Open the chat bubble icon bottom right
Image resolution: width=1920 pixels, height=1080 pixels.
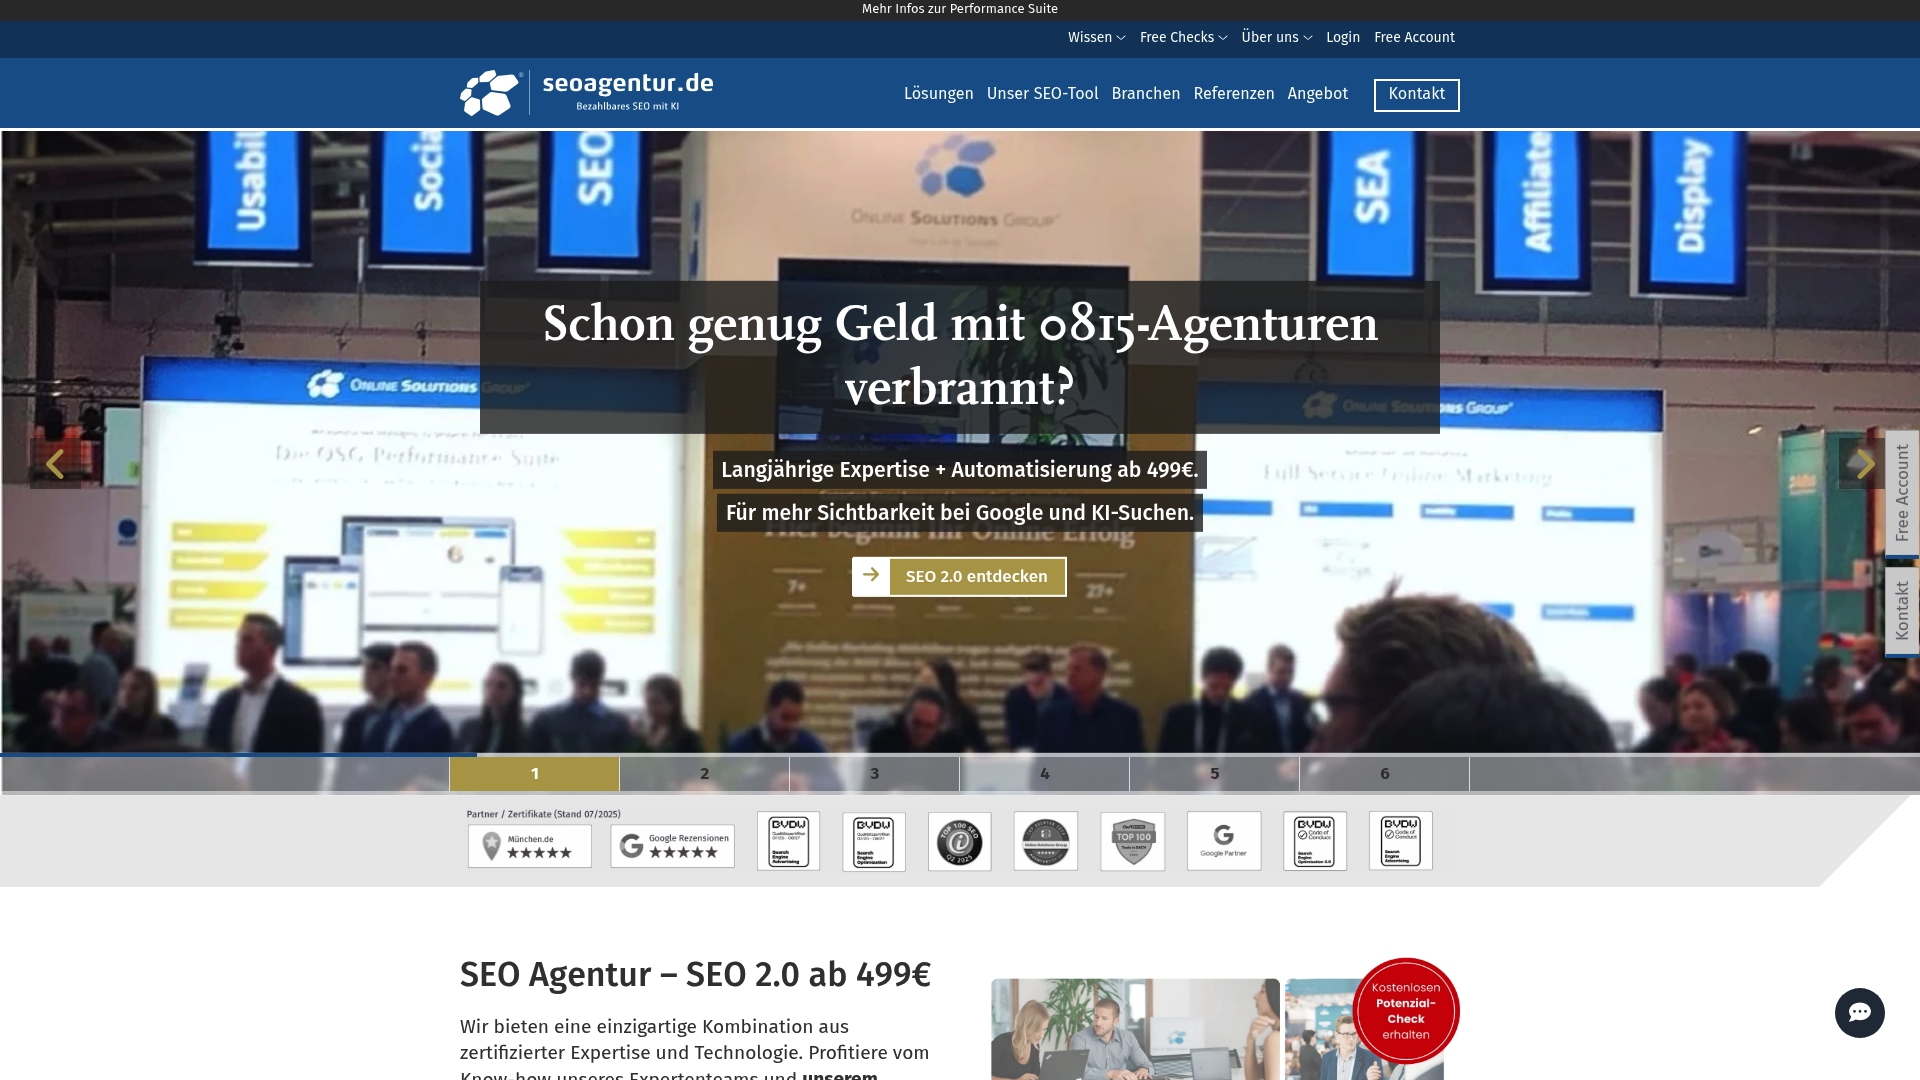click(1858, 1012)
